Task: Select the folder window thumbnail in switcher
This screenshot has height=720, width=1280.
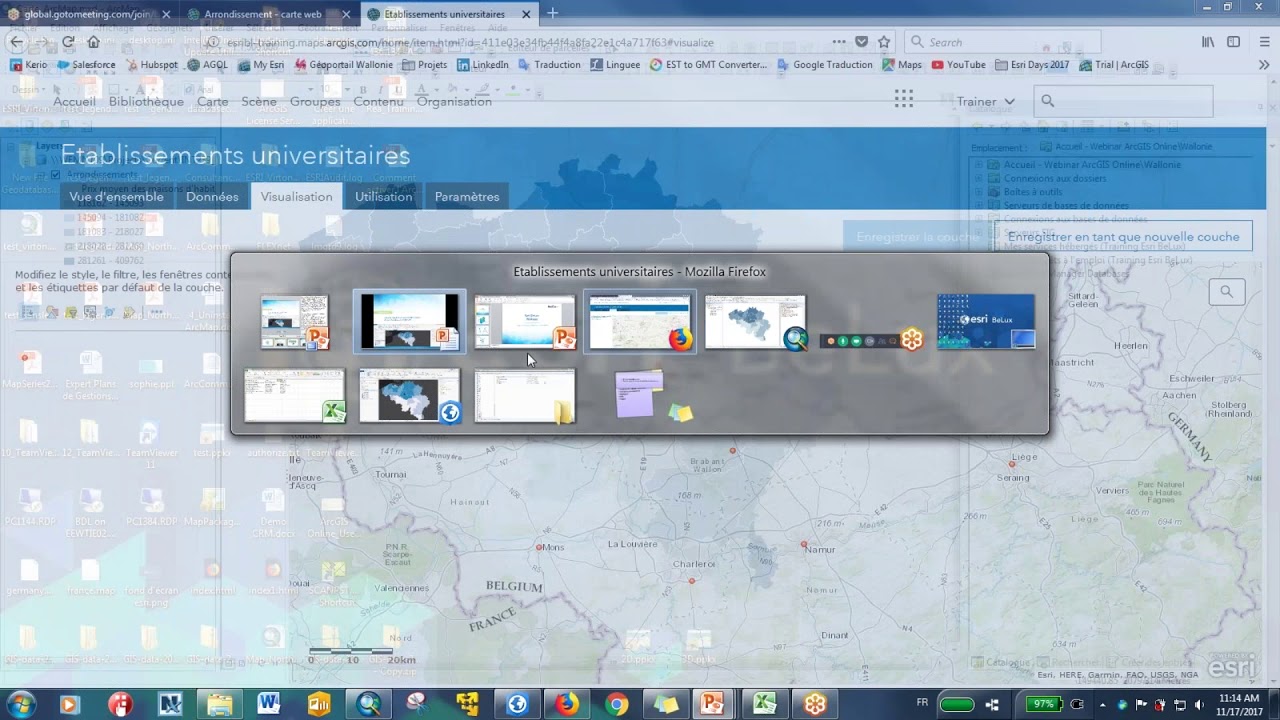Action: coord(525,396)
